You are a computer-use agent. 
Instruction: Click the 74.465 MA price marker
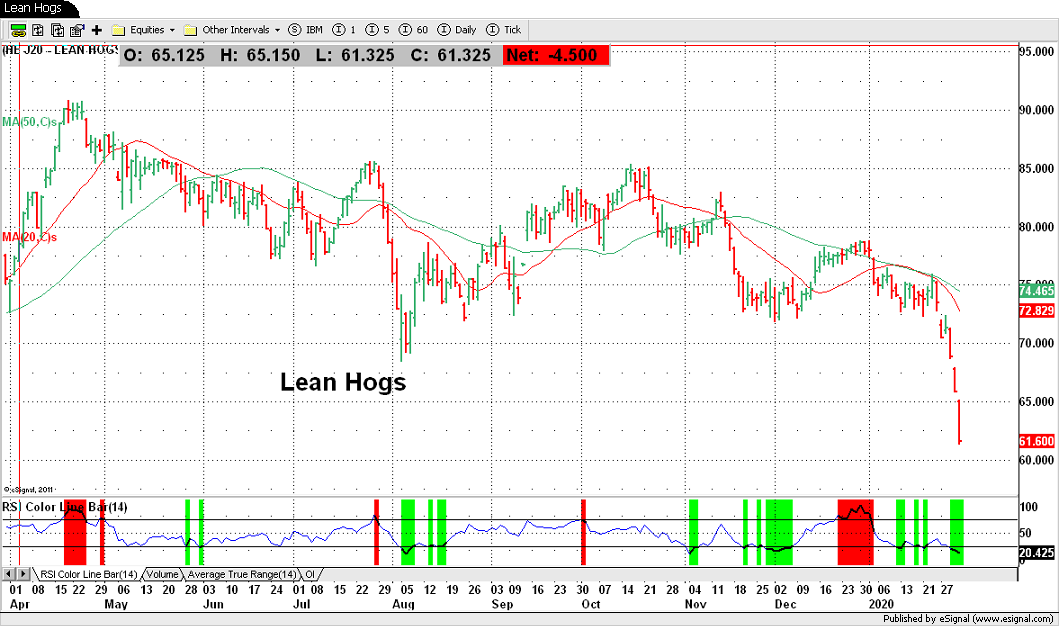(1037, 291)
